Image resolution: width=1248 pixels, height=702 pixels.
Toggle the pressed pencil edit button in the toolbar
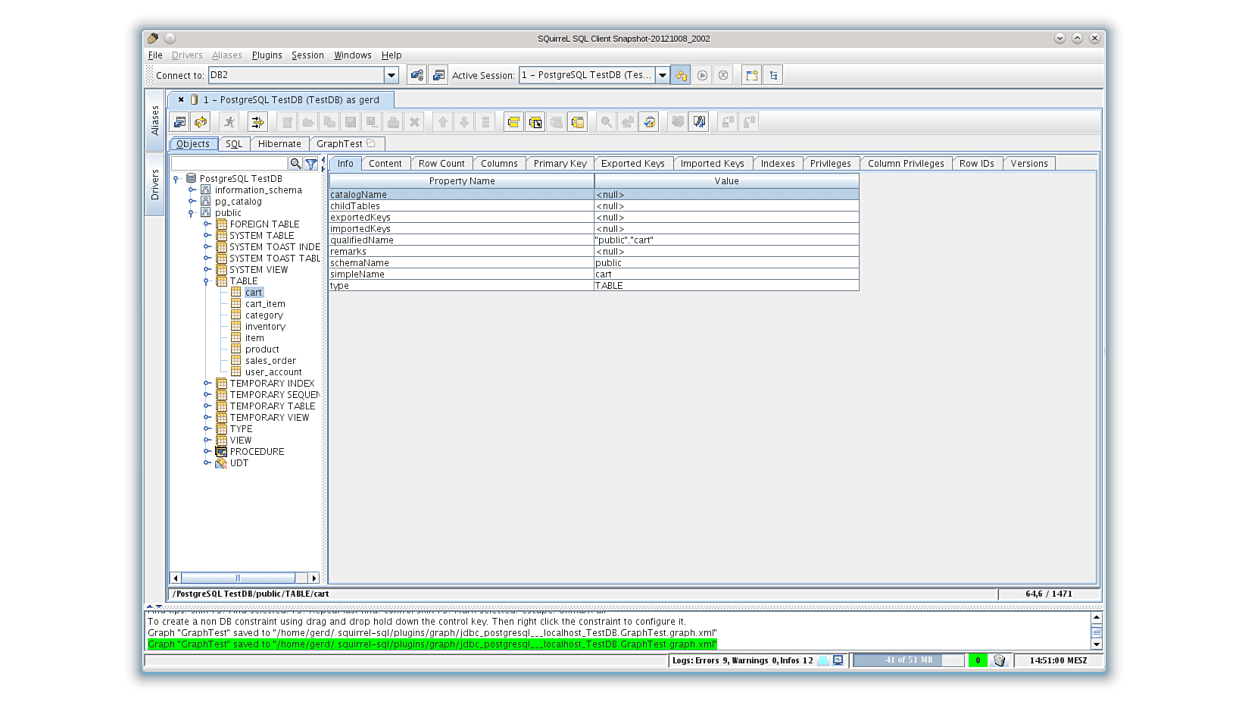point(698,121)
